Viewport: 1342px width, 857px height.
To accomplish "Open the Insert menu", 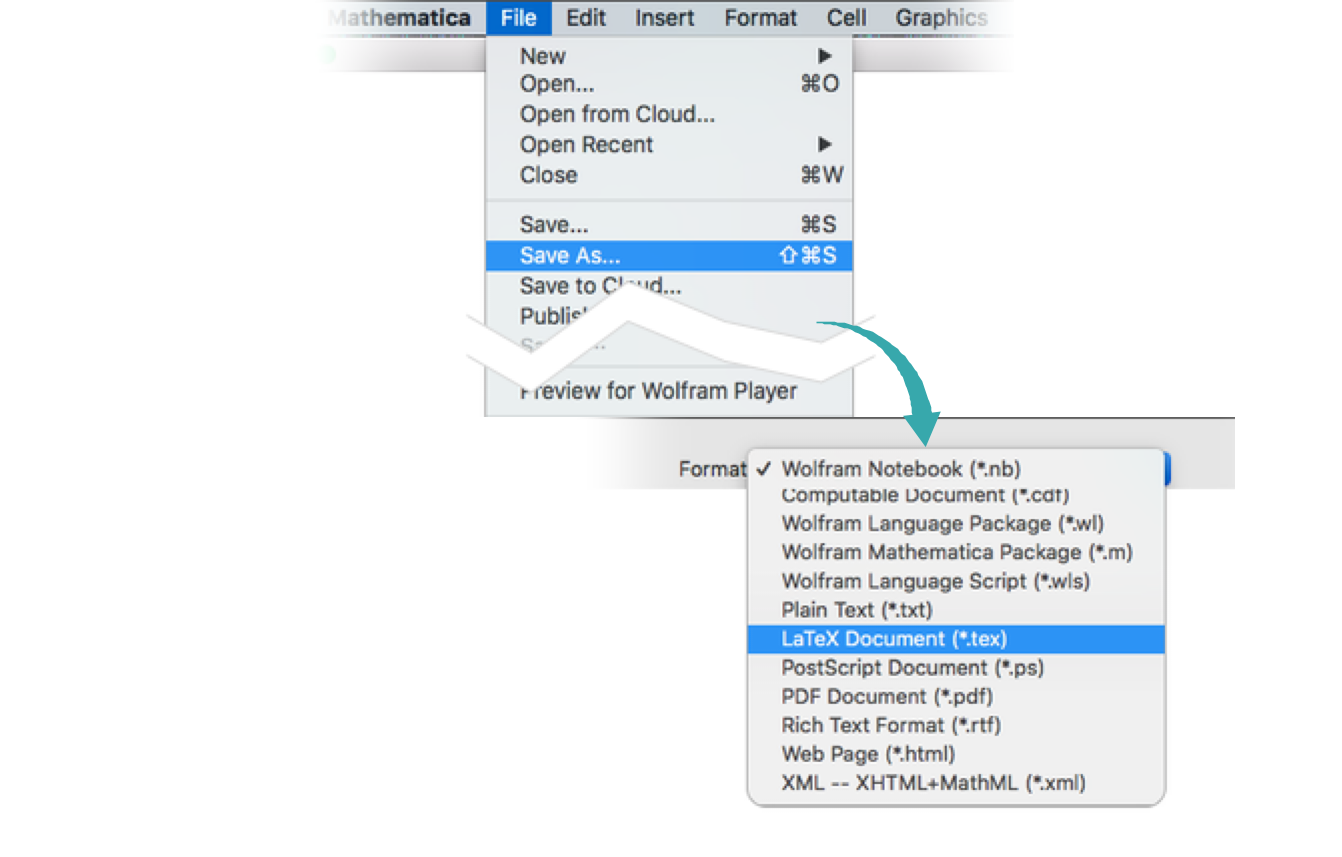I will click(664, 18).
